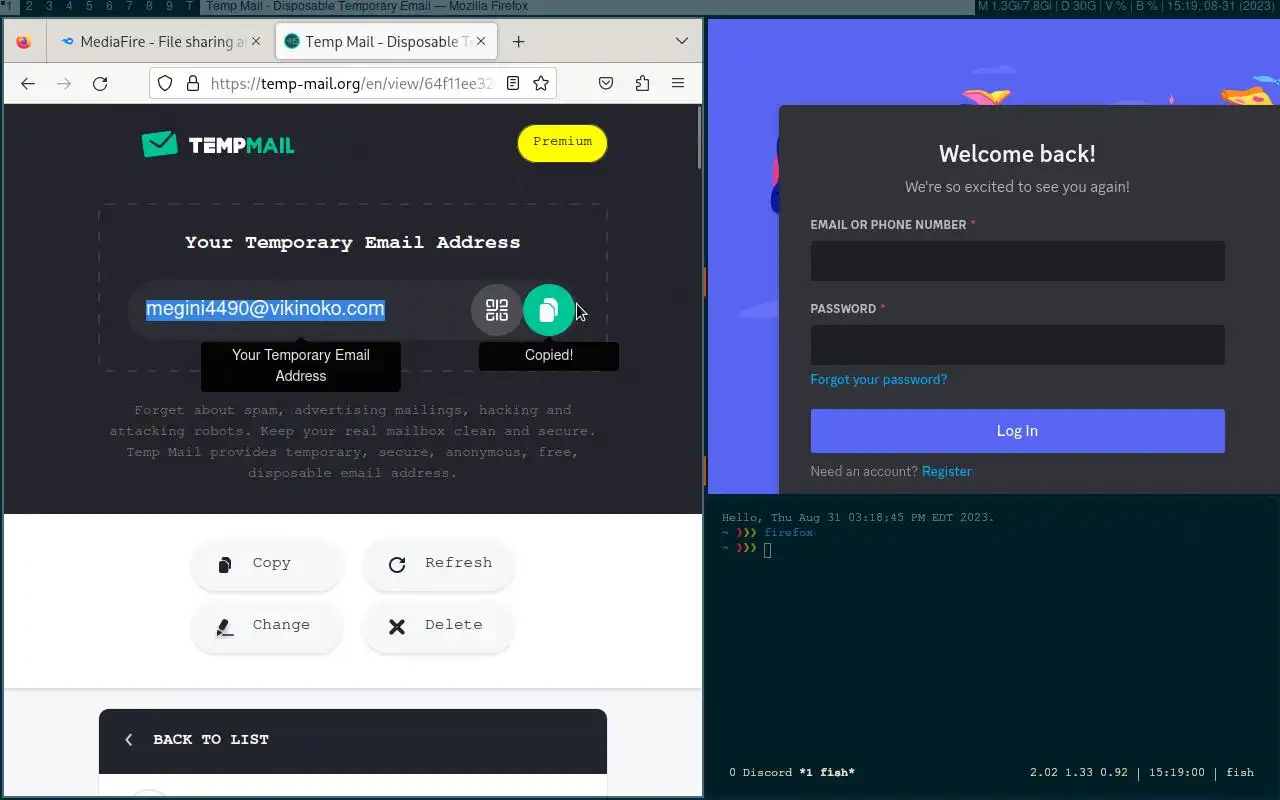Viewport: 1280px width, 800px height.
Task: Click the terminal command prompt
Action: (767, 549)
